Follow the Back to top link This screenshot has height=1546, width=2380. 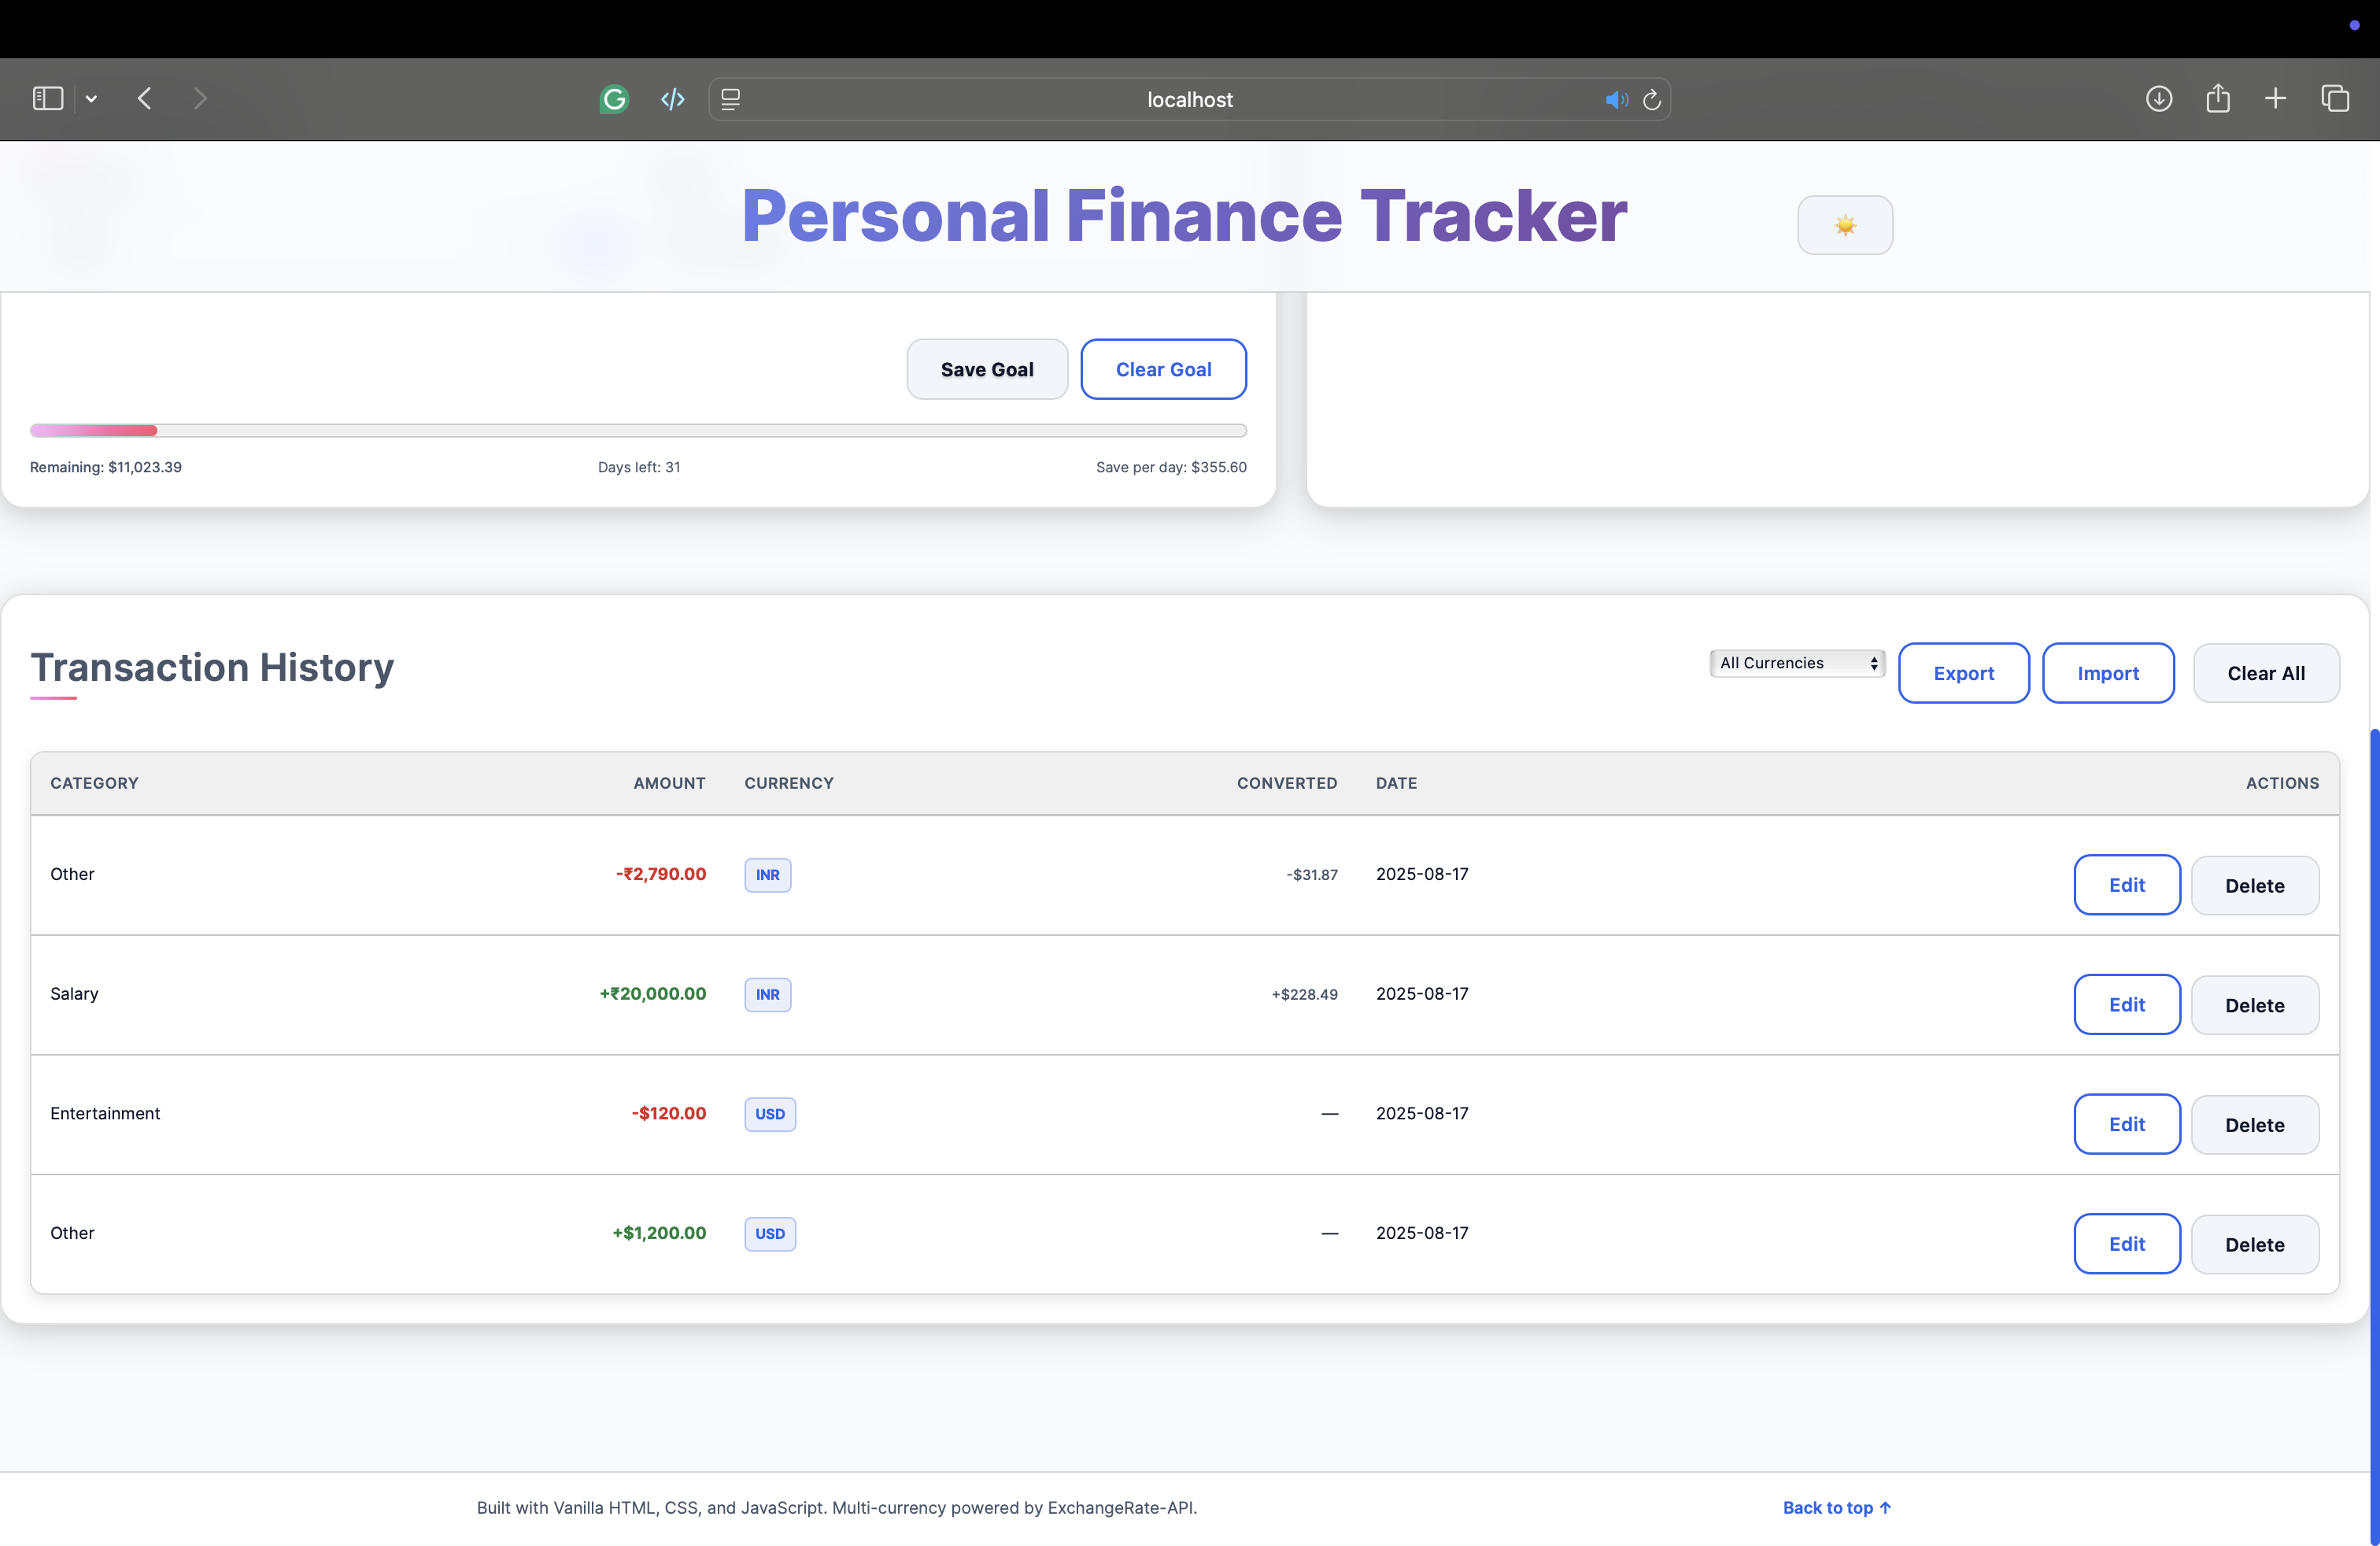(1836, 1507)
